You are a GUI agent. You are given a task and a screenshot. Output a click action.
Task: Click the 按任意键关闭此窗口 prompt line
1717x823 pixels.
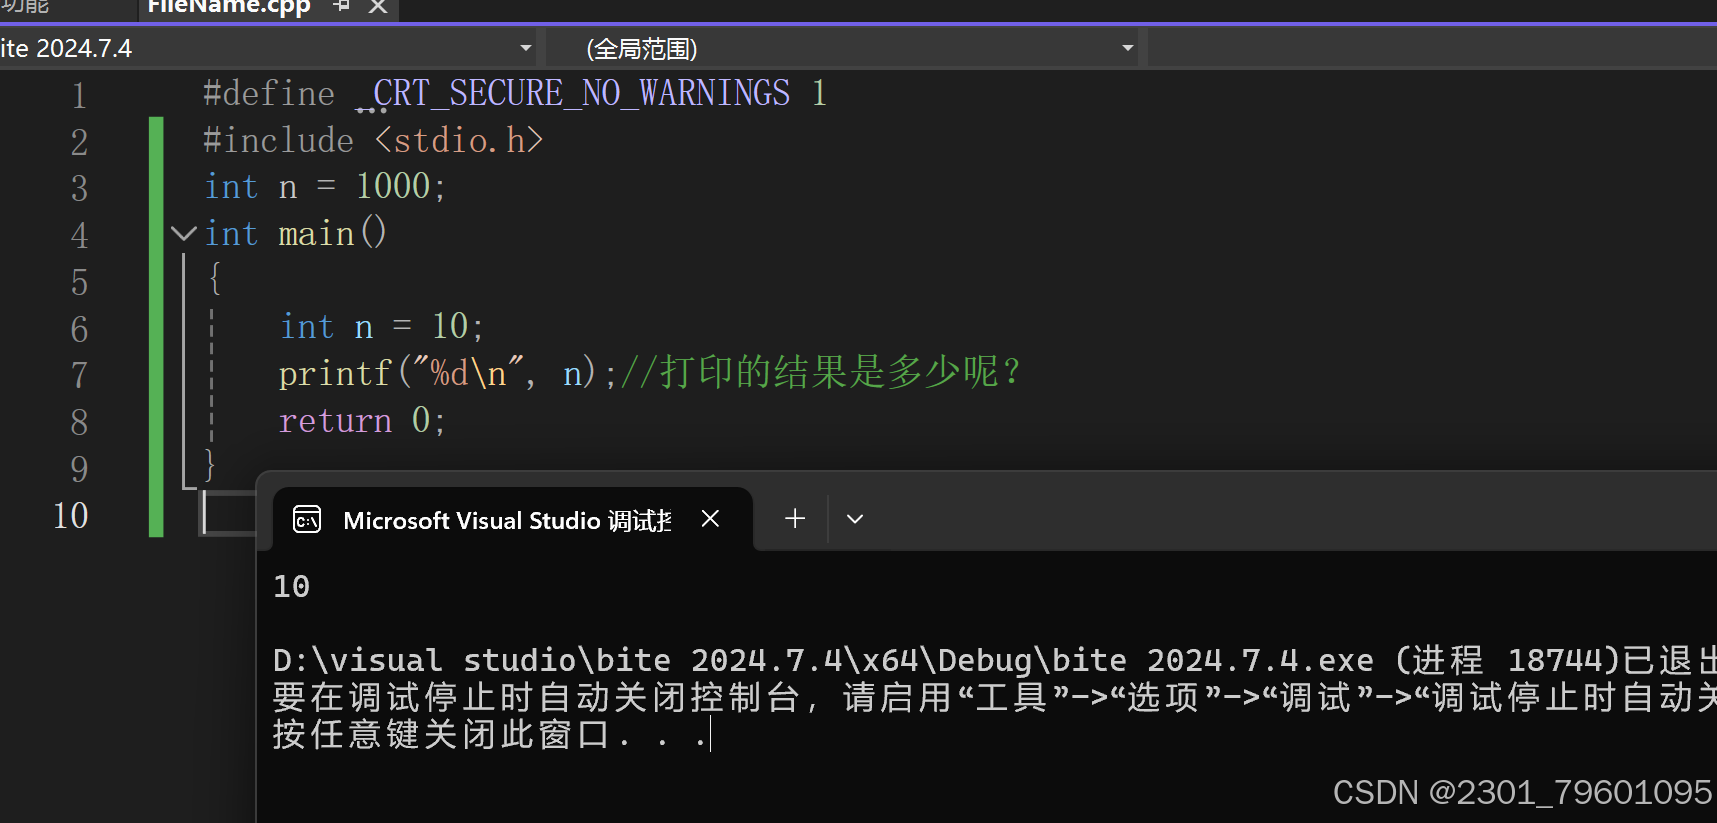click(x=491, y=735)
